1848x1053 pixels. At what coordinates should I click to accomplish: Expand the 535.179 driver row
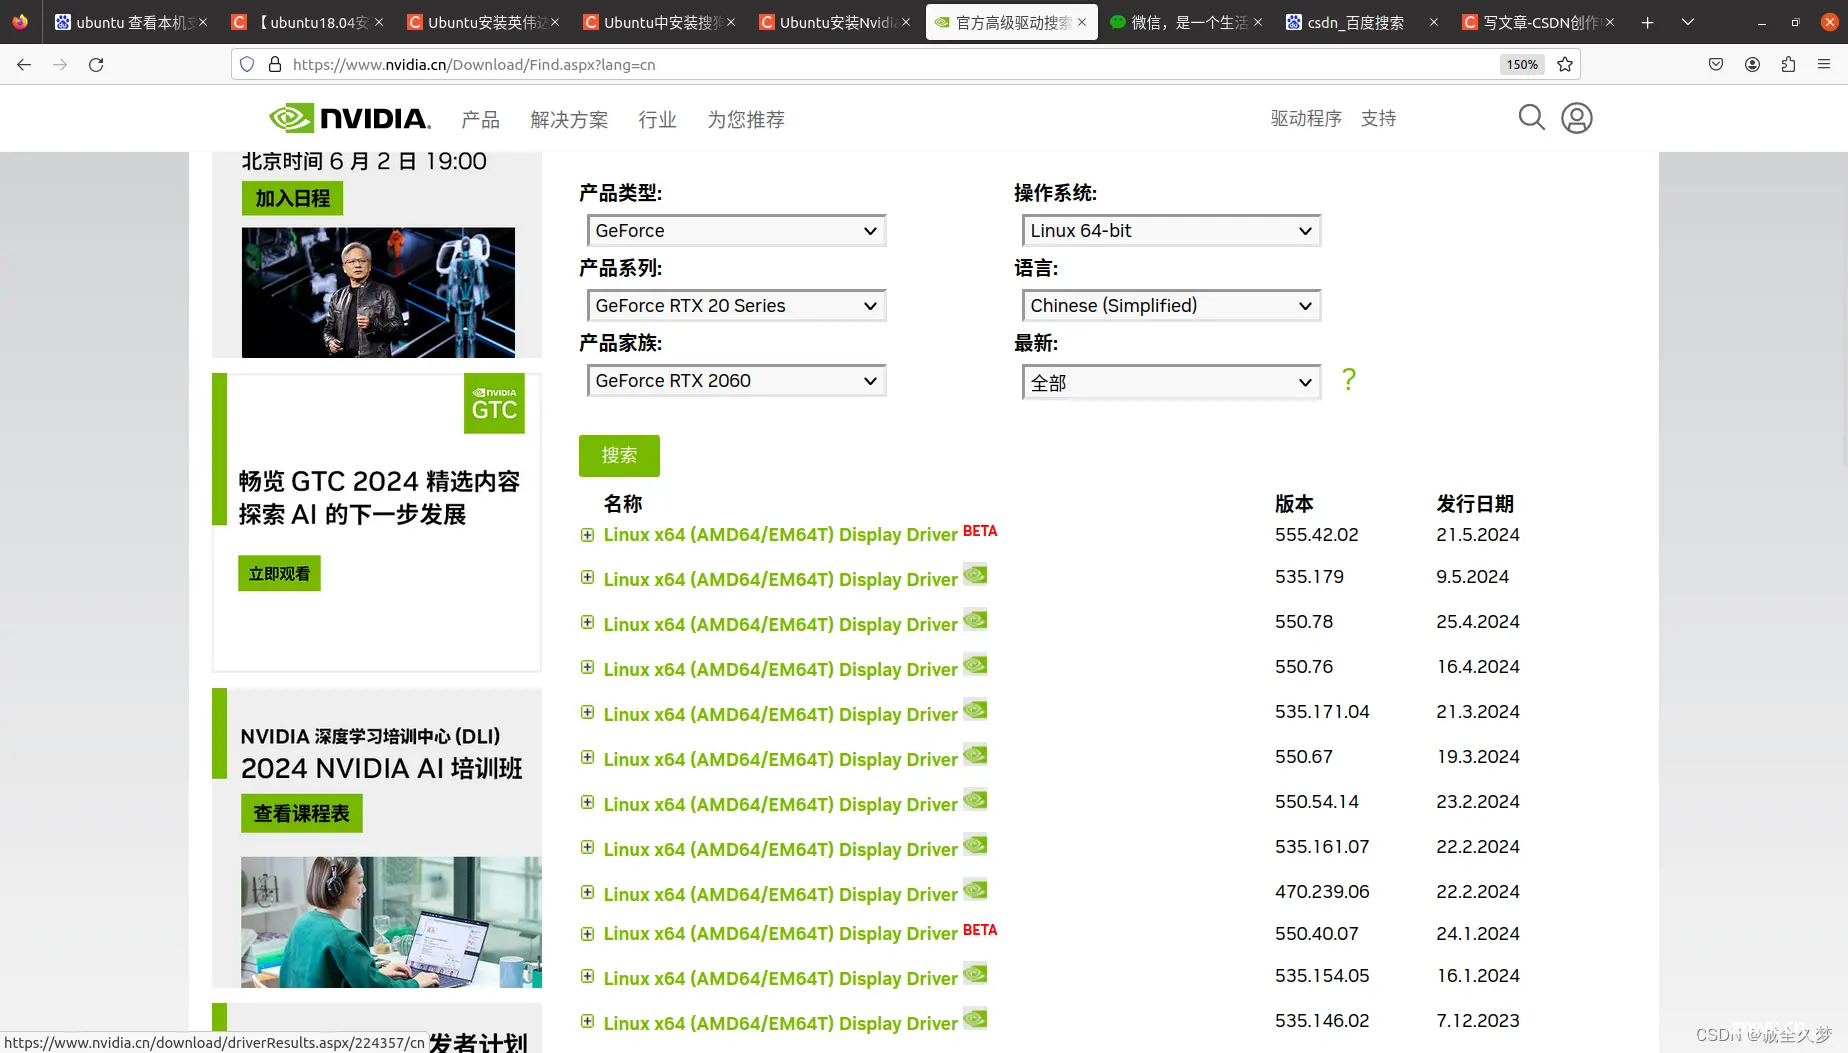588,577
